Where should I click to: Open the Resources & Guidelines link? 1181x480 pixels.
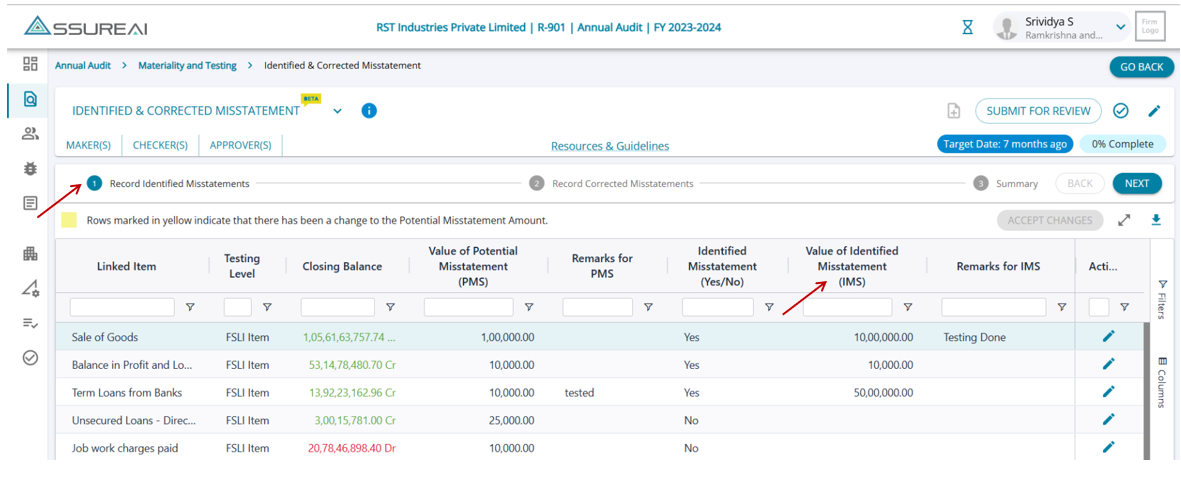[x=610, y=146]
